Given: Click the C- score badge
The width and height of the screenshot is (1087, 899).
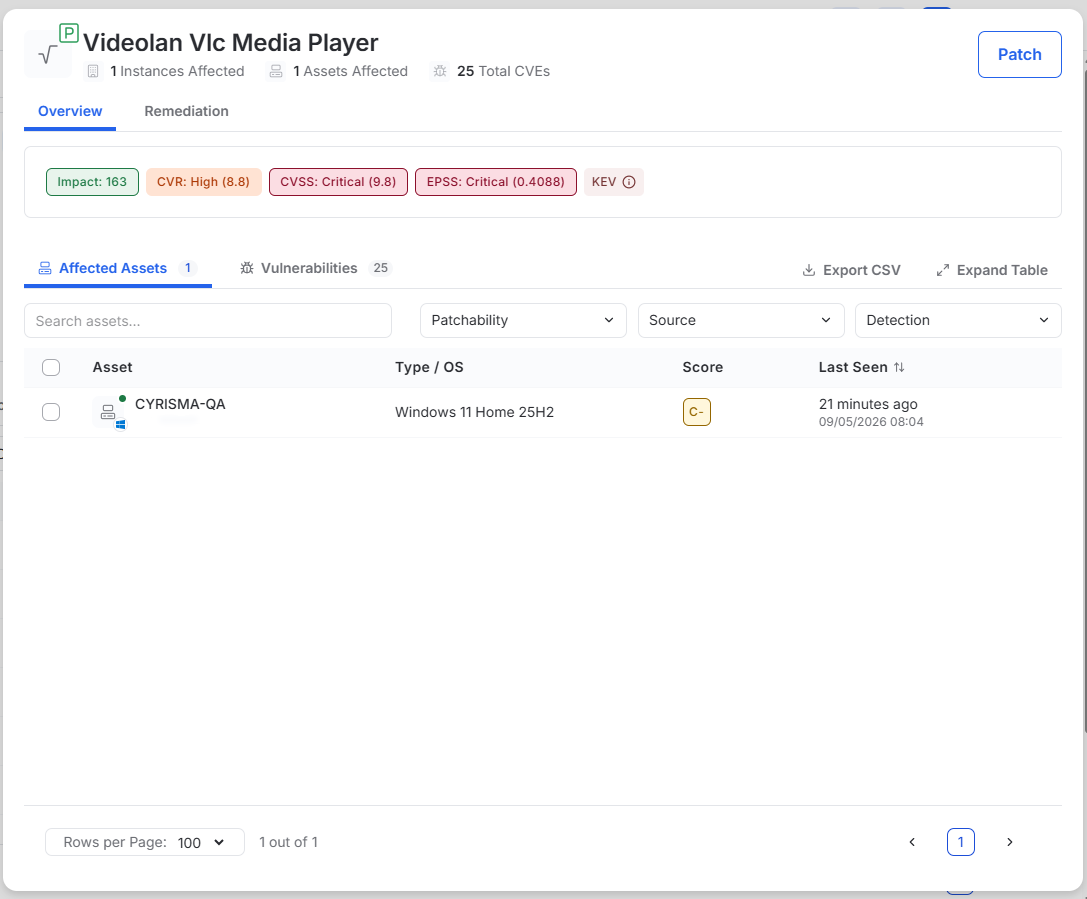Looking at the screenshot, I should click(x=697, y=412).
